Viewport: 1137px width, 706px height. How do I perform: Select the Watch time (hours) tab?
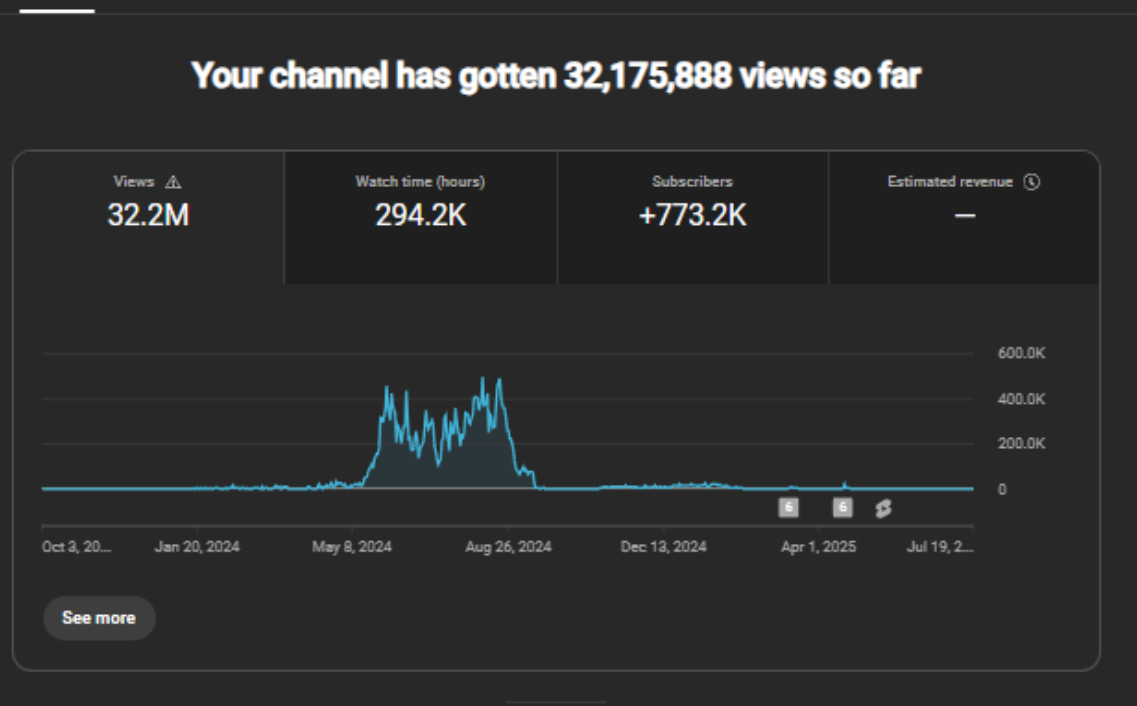[421, 217]
